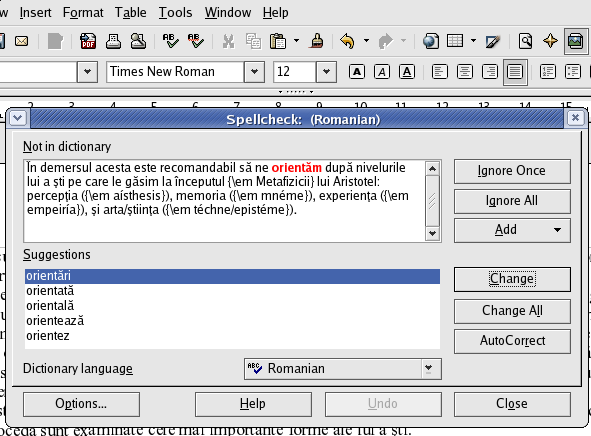Click the Paste clipboard icon
Viewport: 591px width, 436px height.
click(x=278, y=41)
